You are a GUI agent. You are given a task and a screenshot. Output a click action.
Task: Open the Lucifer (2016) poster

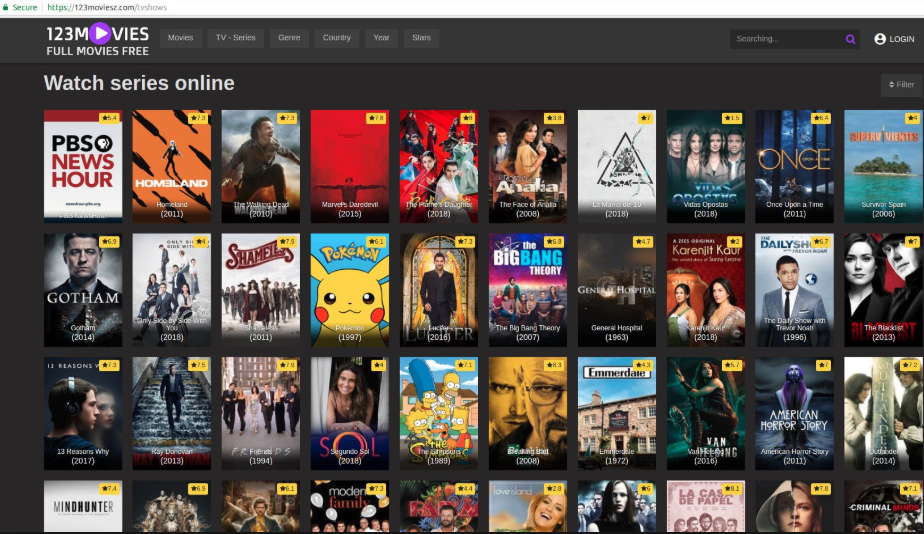coord(438,290)
